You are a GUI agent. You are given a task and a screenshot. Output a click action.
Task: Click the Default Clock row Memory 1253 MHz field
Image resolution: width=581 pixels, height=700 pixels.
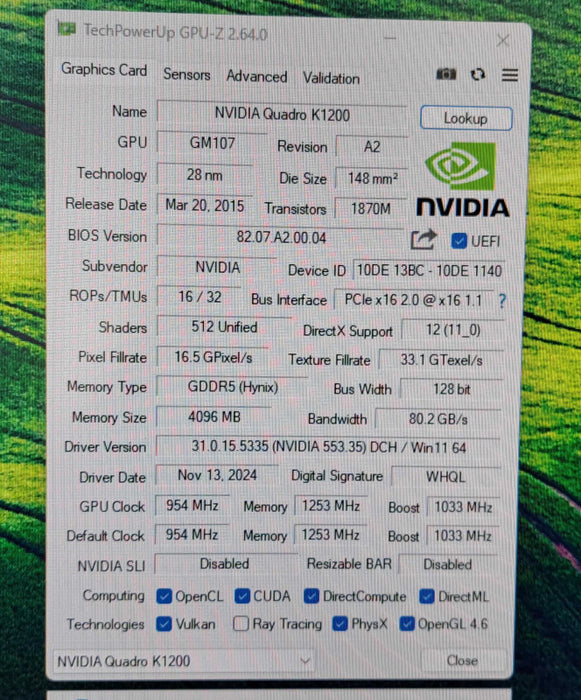point(330,535)
